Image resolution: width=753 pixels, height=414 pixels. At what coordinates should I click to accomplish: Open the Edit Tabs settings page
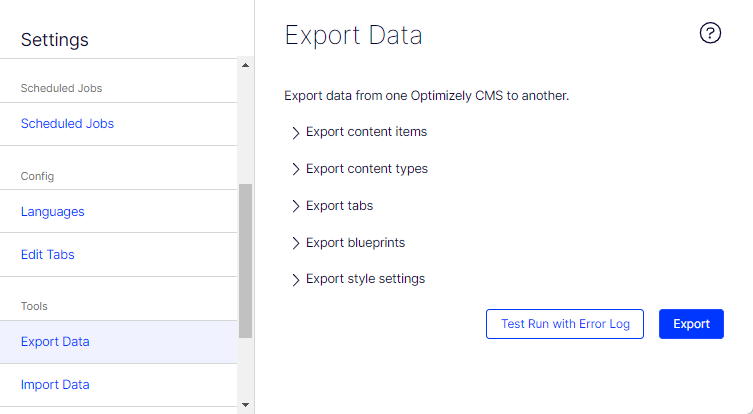coord(48,254)
